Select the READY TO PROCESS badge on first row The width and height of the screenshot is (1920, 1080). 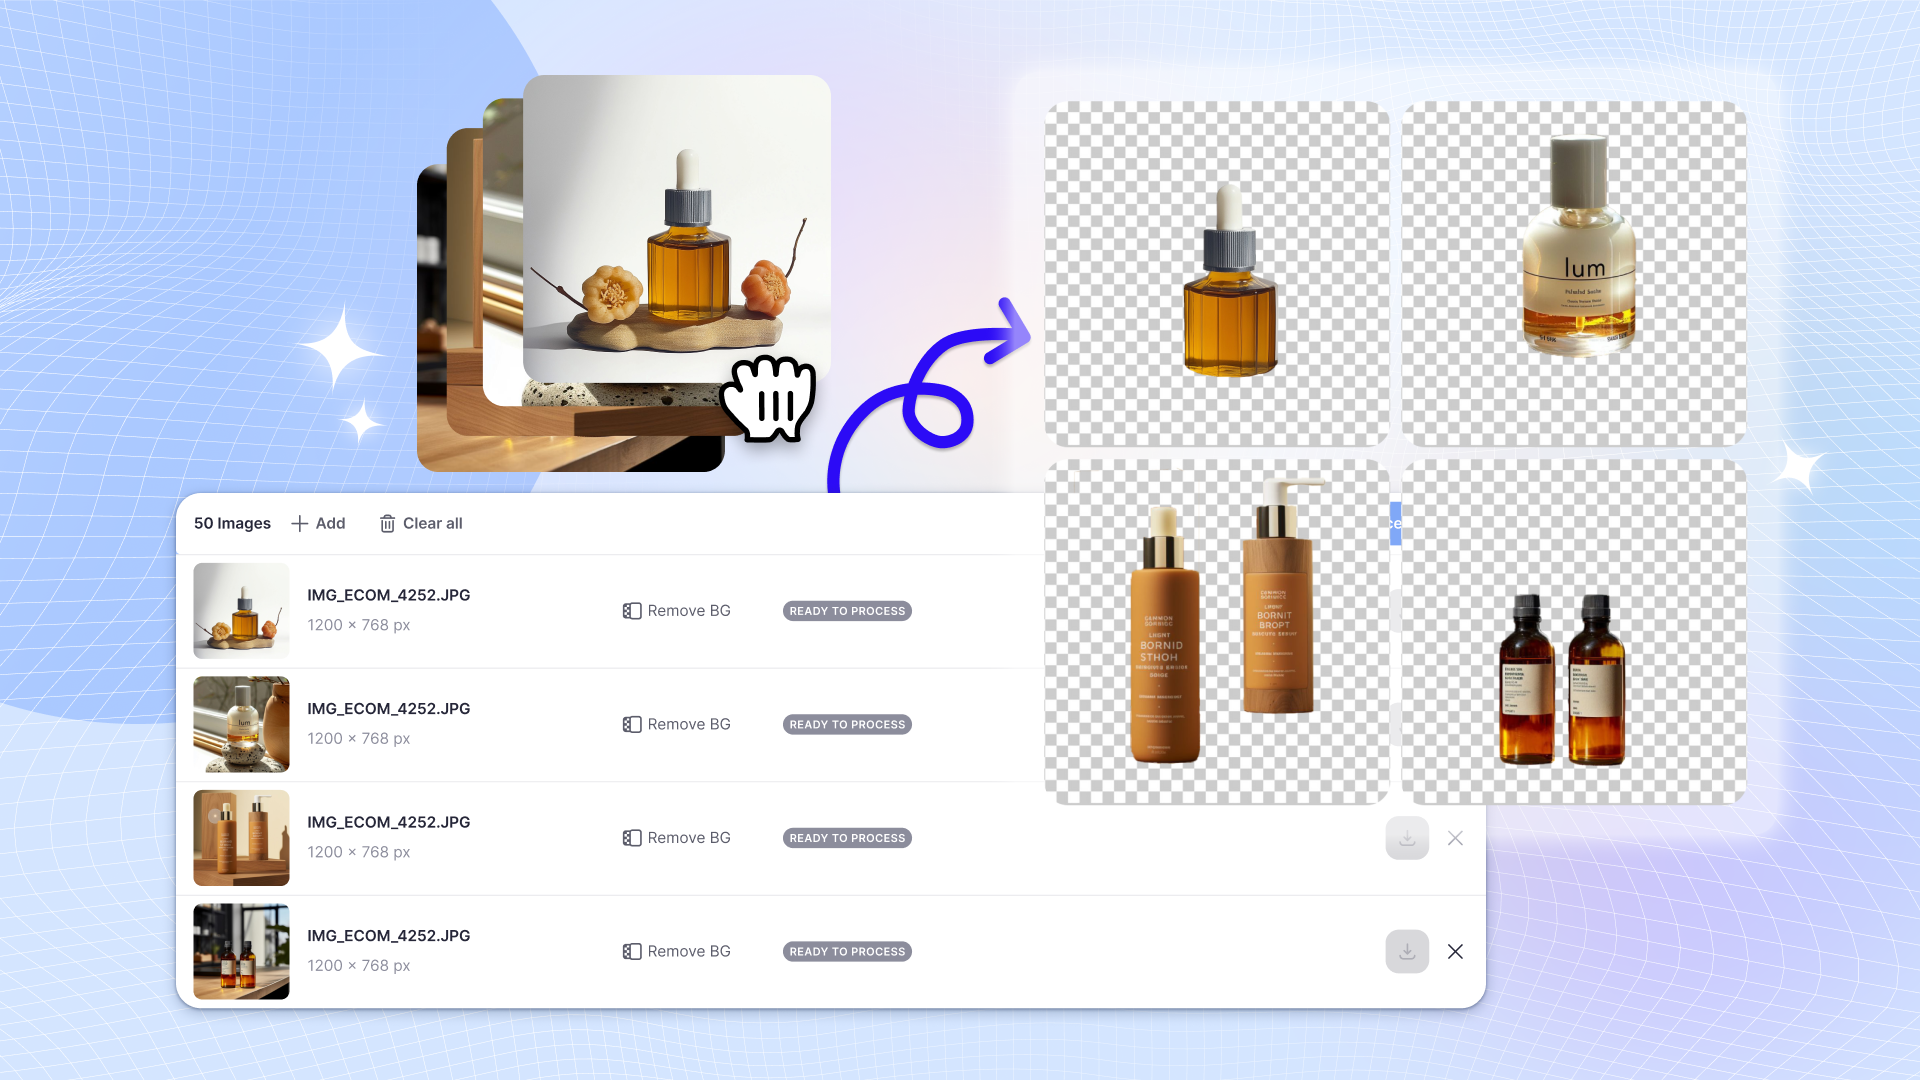pyautogui.click(x=847, y=611)
